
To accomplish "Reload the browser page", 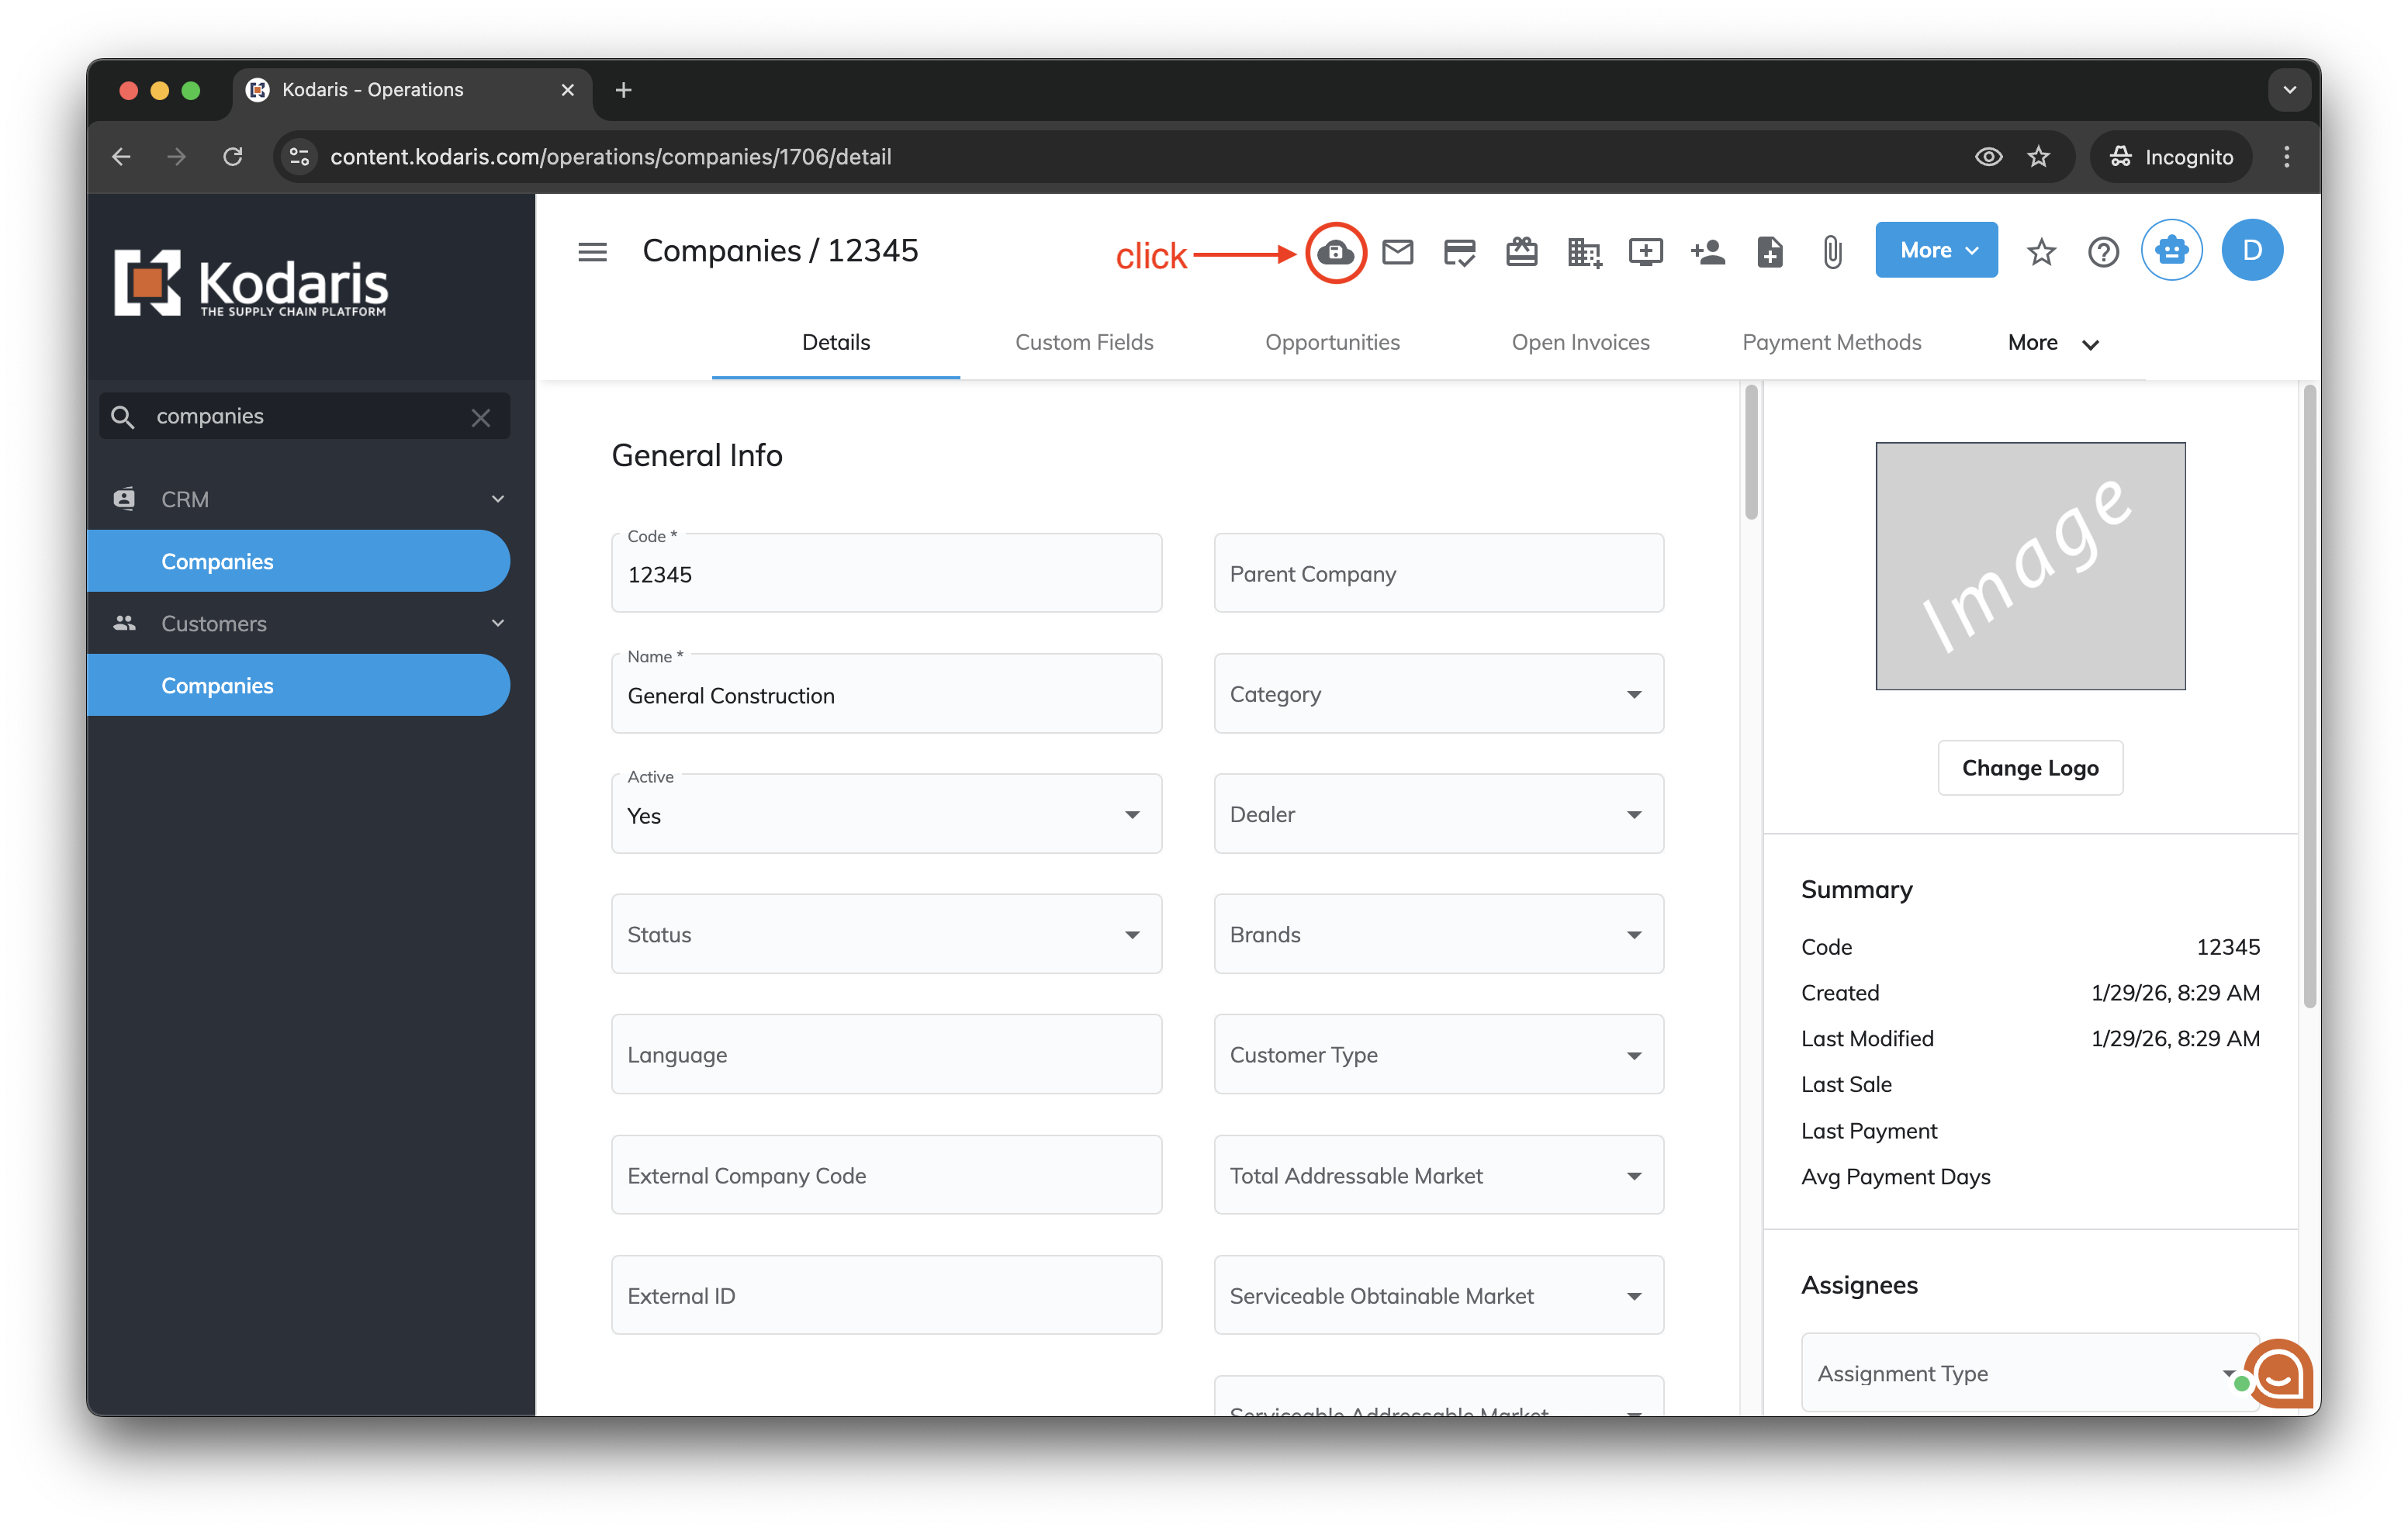I will point(233,157).
